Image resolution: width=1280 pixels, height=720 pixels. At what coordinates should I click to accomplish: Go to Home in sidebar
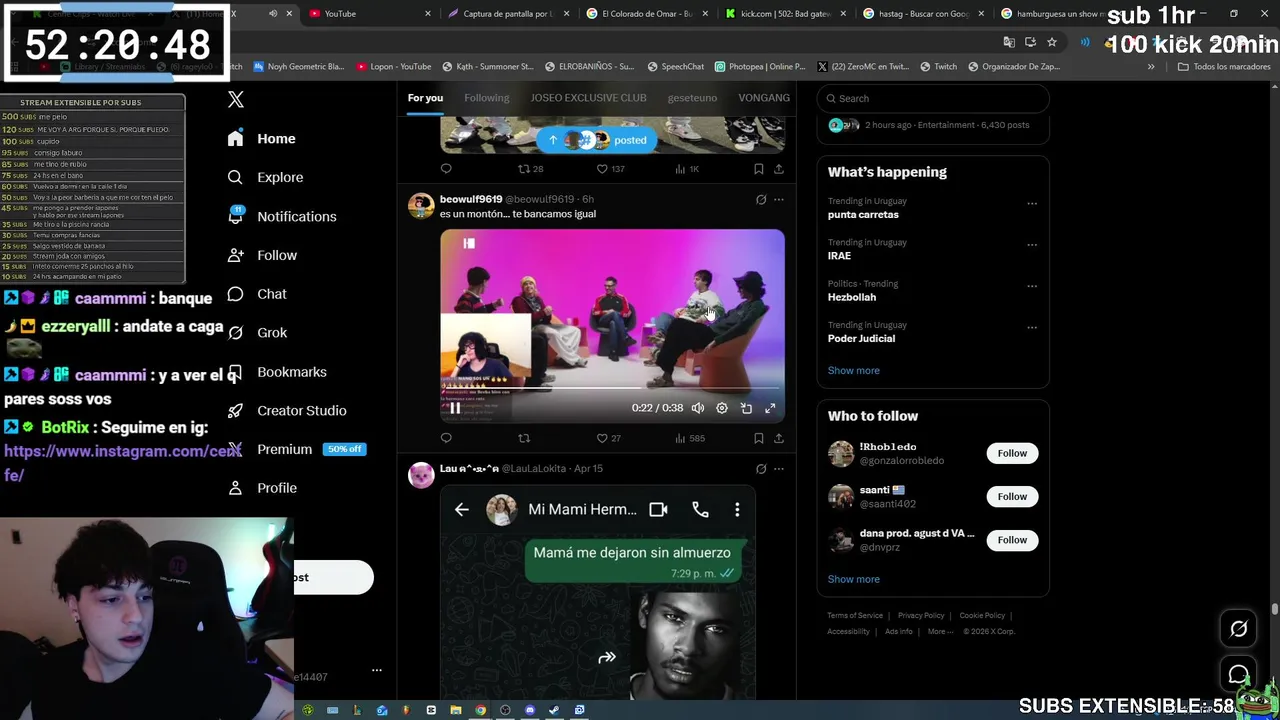pos(261,139)
